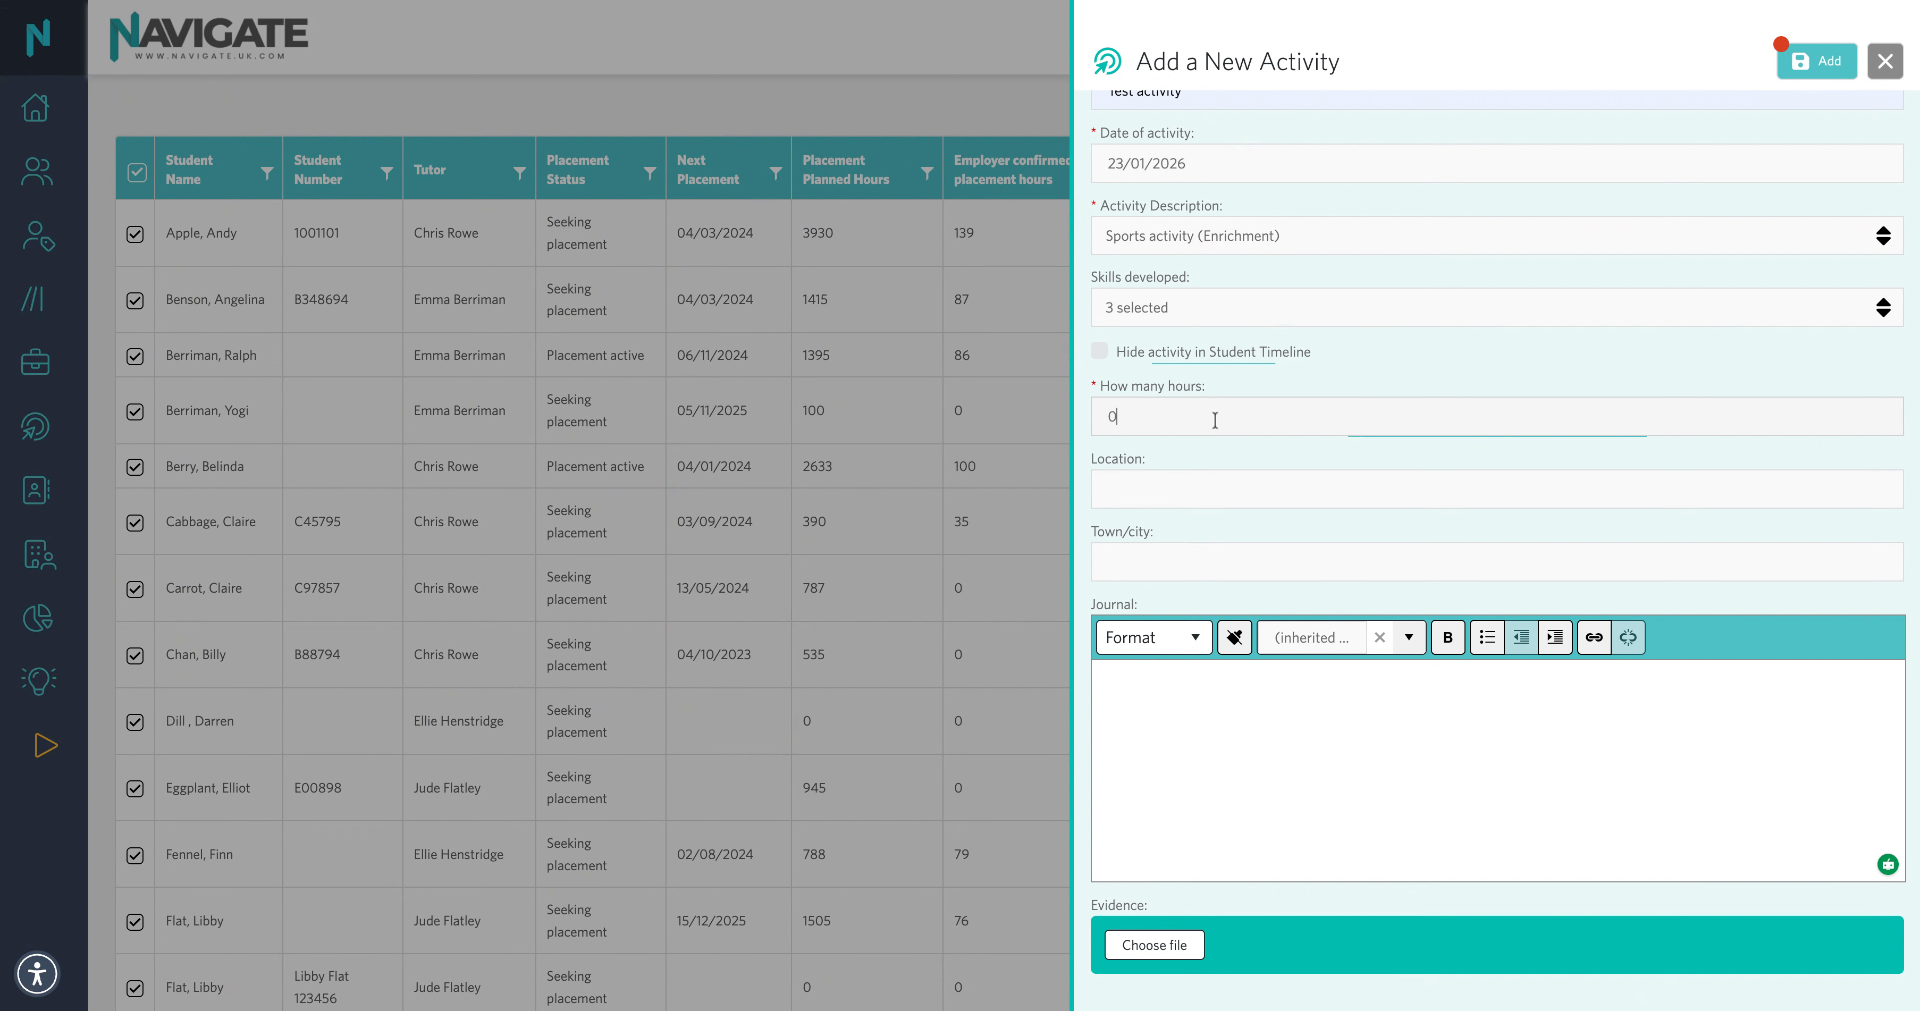The width and height of the screenshot is (1920, 1011).
Task: Open the Skills developed dropdown
Action: (x=1884, y=307)
